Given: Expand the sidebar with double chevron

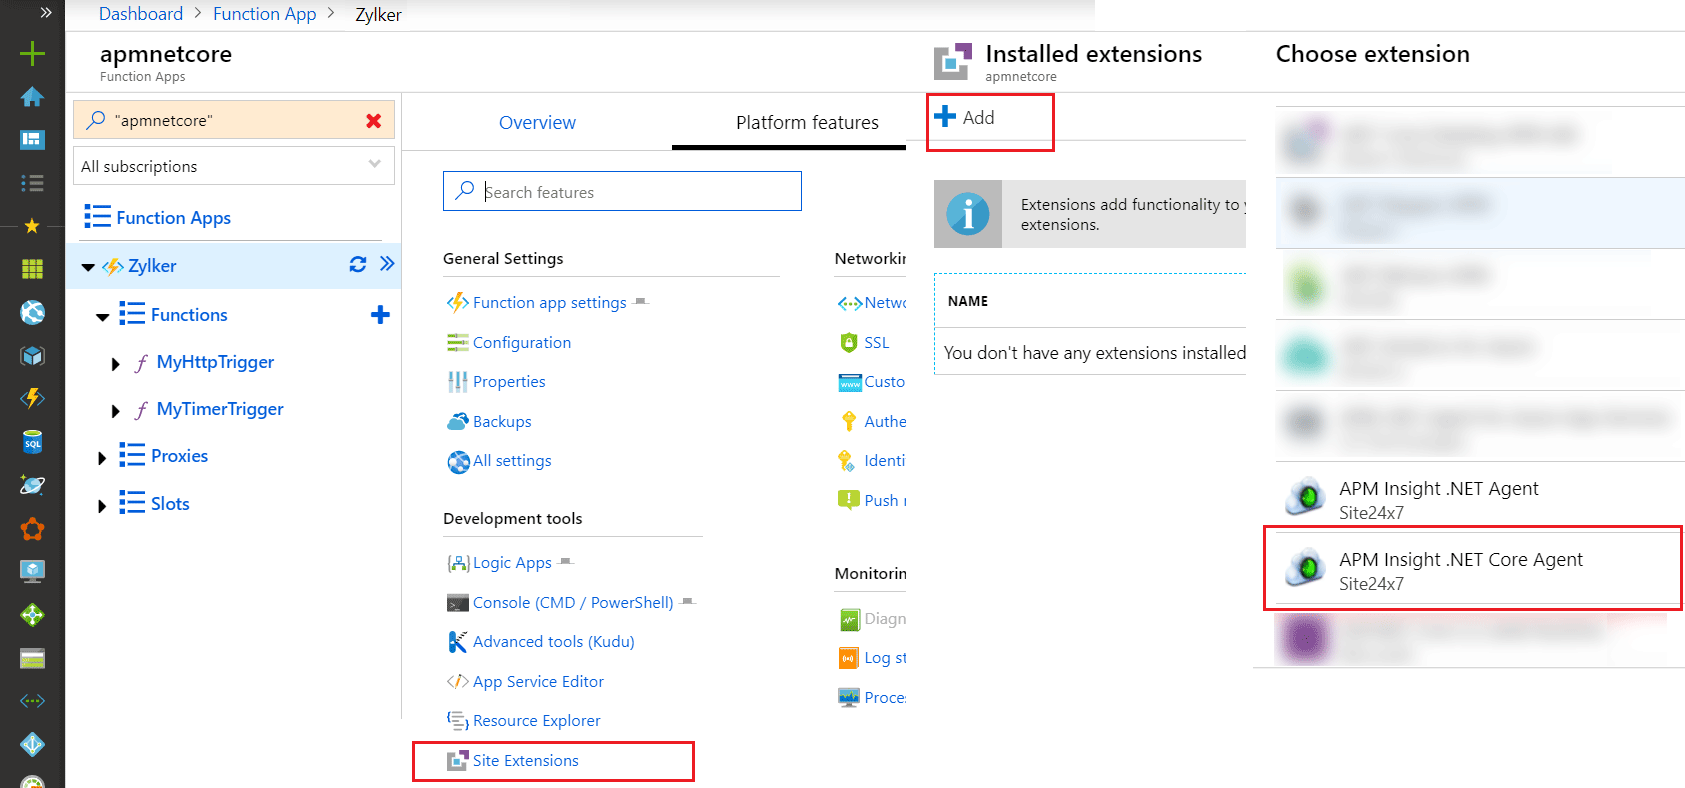Looking at the screenshot, I should pos(45,13).
